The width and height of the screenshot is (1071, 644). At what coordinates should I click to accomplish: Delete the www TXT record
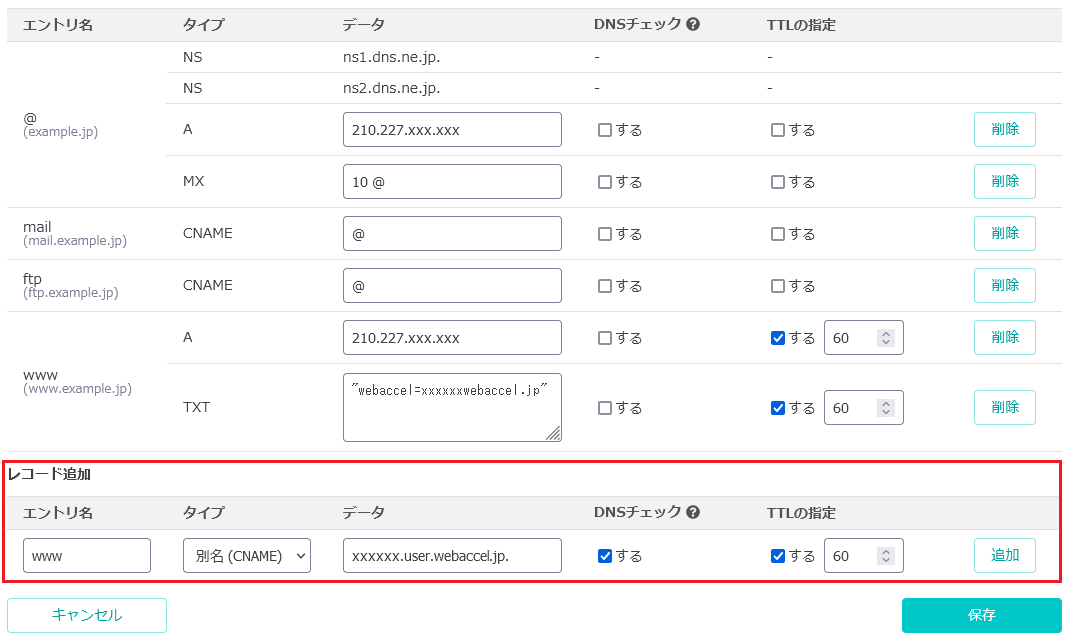[1005, 407]
